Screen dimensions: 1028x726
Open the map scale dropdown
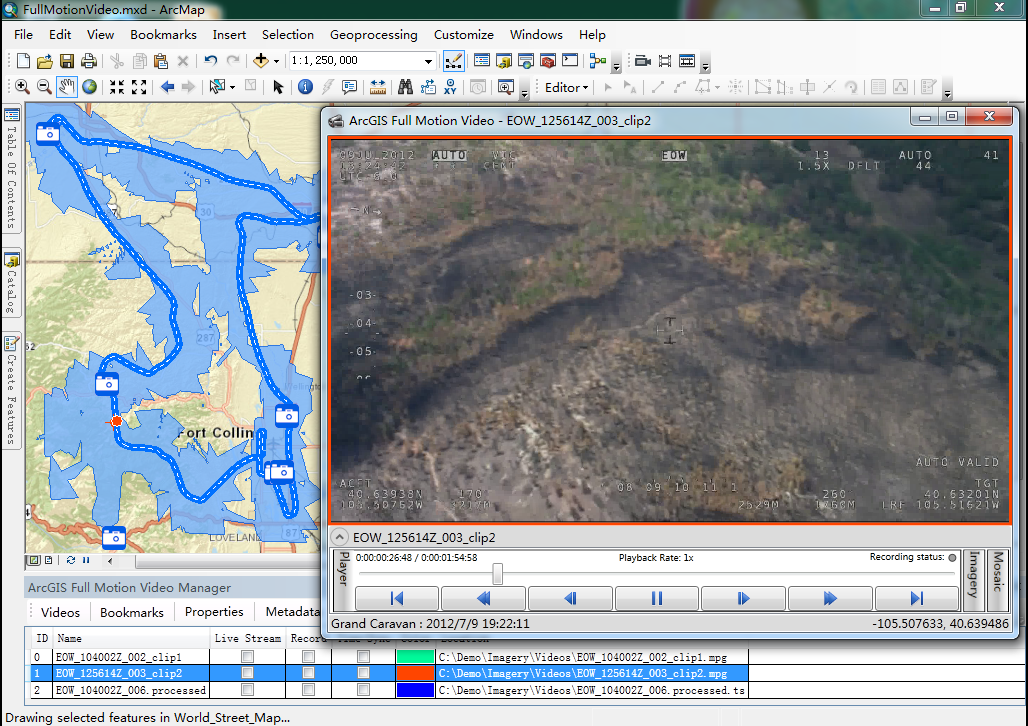[428, 61]
